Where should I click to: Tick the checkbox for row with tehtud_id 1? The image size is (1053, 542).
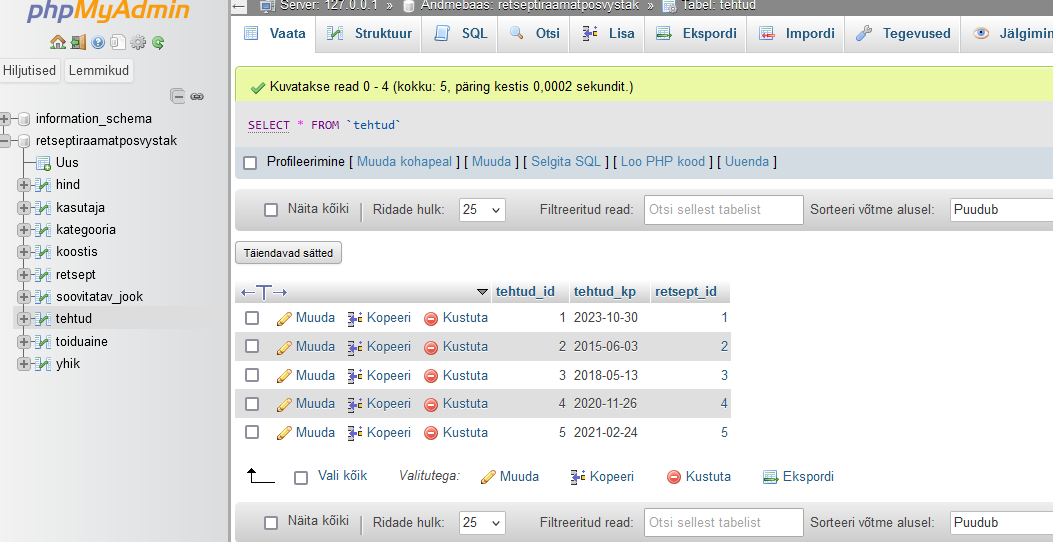[252, 318]
